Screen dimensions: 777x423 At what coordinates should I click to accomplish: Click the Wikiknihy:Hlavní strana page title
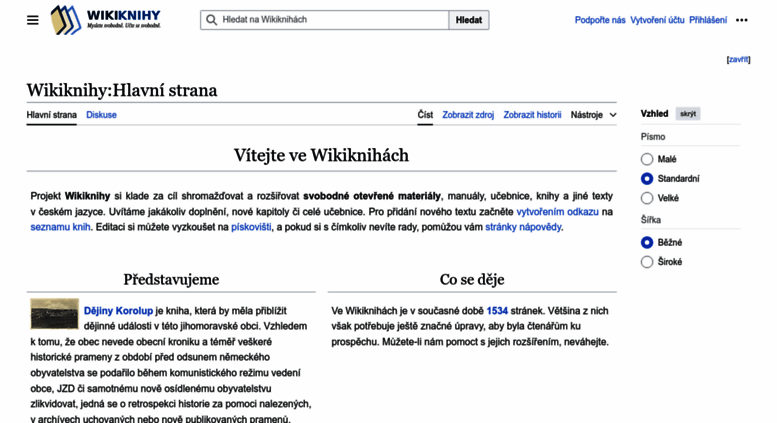[122, 90]
